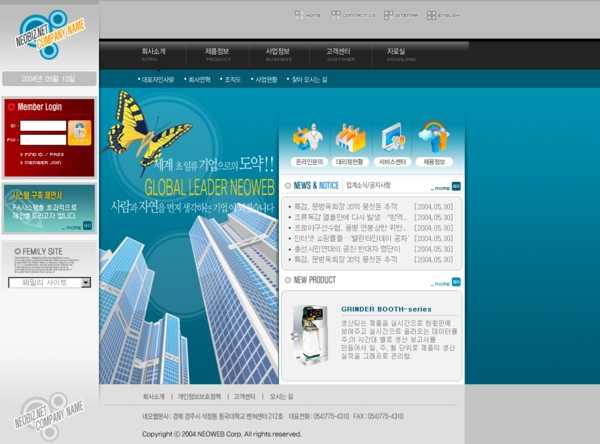
Task: Click the gray footer company logo
Action: (x=49, y=416)
